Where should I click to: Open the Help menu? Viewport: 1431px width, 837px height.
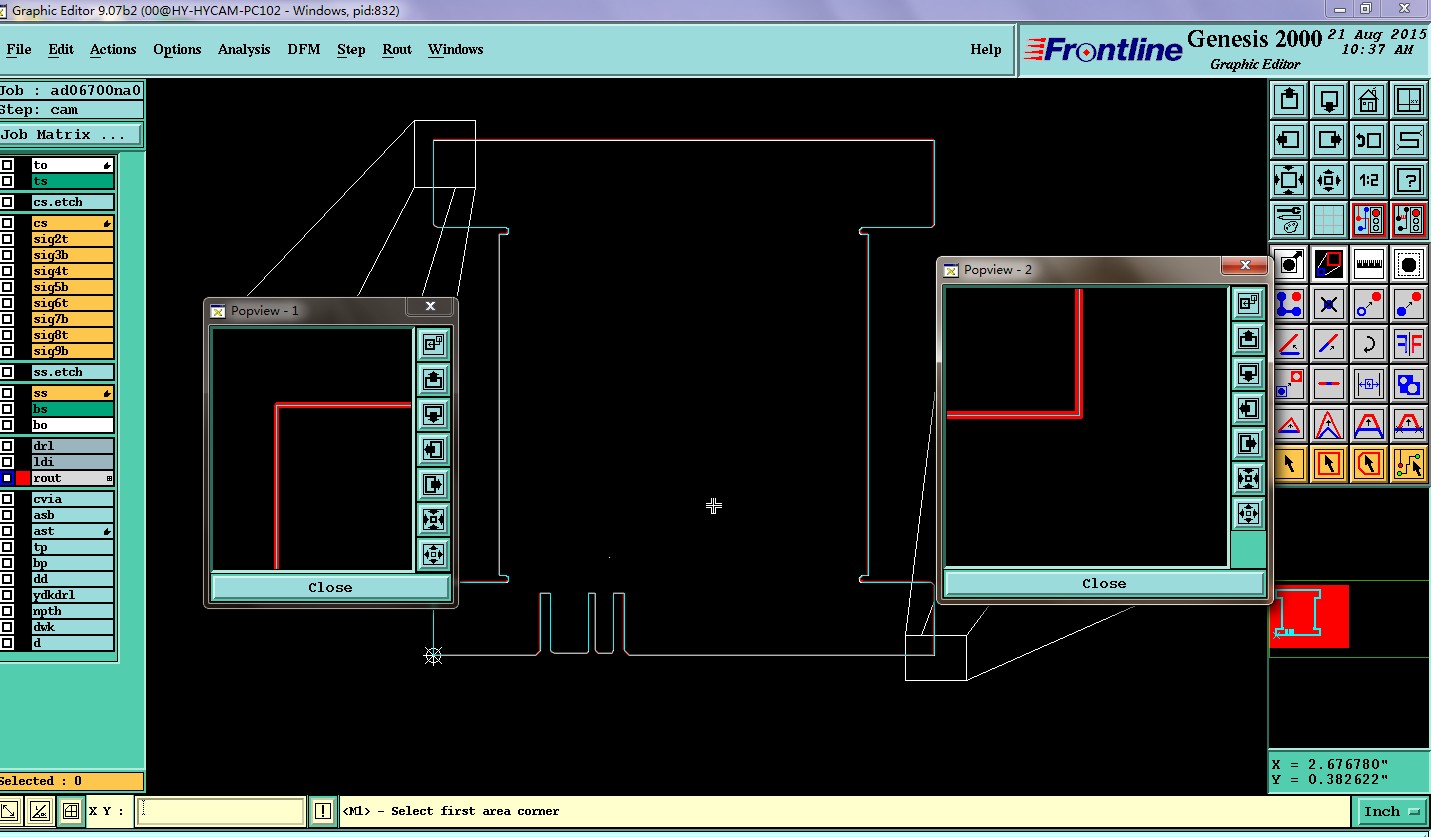(x=985, y=49)
